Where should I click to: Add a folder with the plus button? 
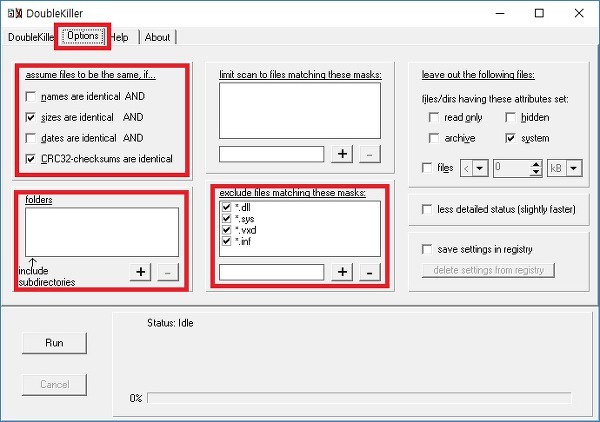[140, 272]
